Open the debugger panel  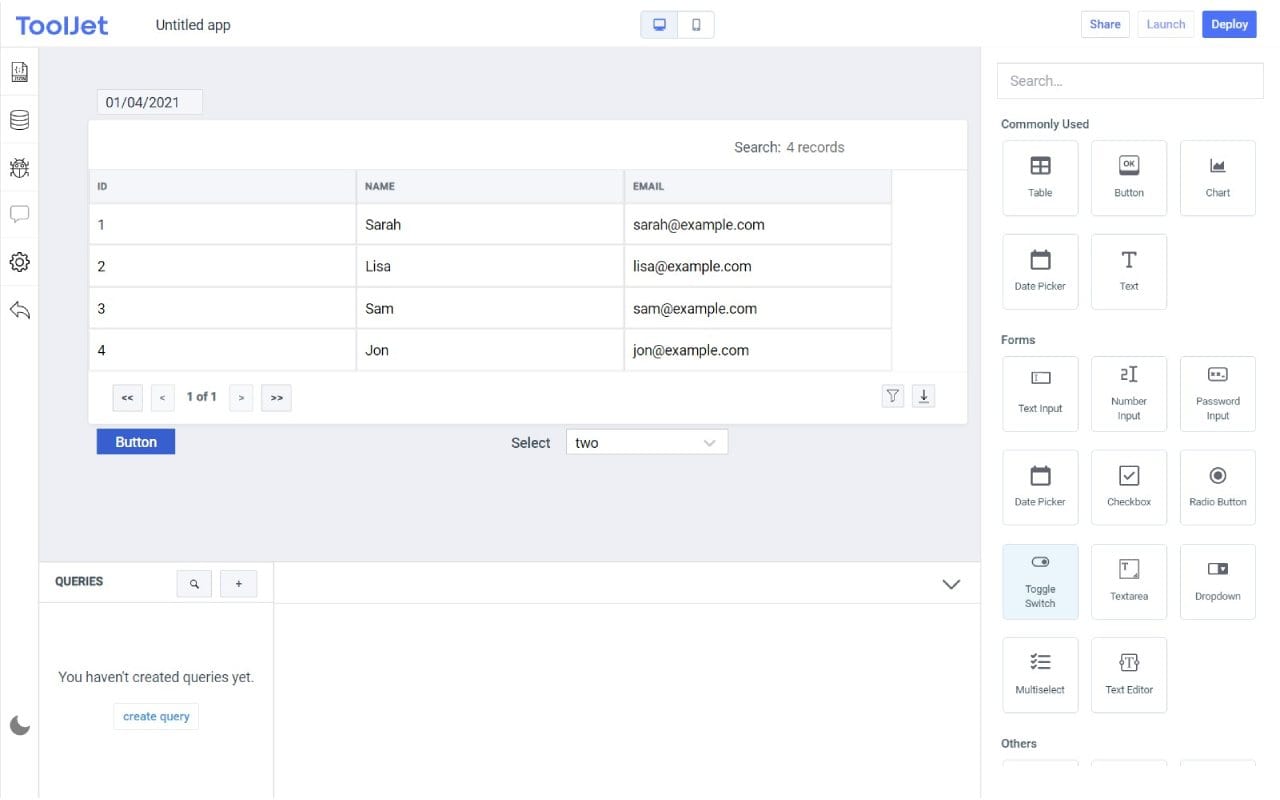19,167
